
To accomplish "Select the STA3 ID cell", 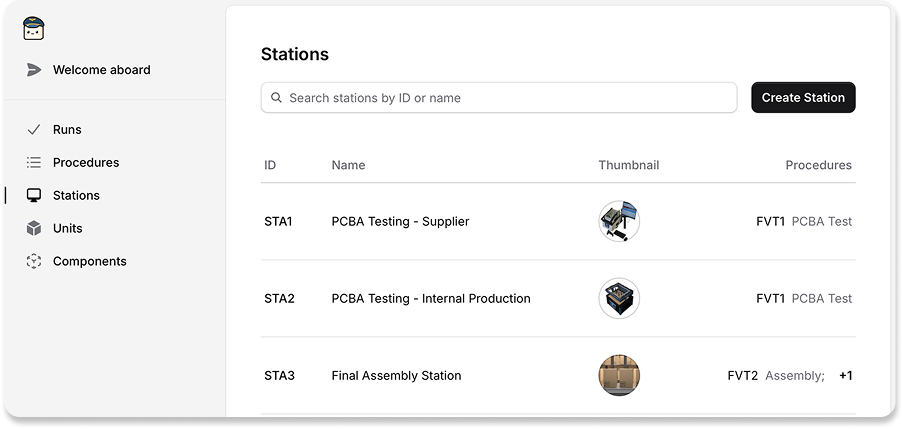I will point(279,375).
